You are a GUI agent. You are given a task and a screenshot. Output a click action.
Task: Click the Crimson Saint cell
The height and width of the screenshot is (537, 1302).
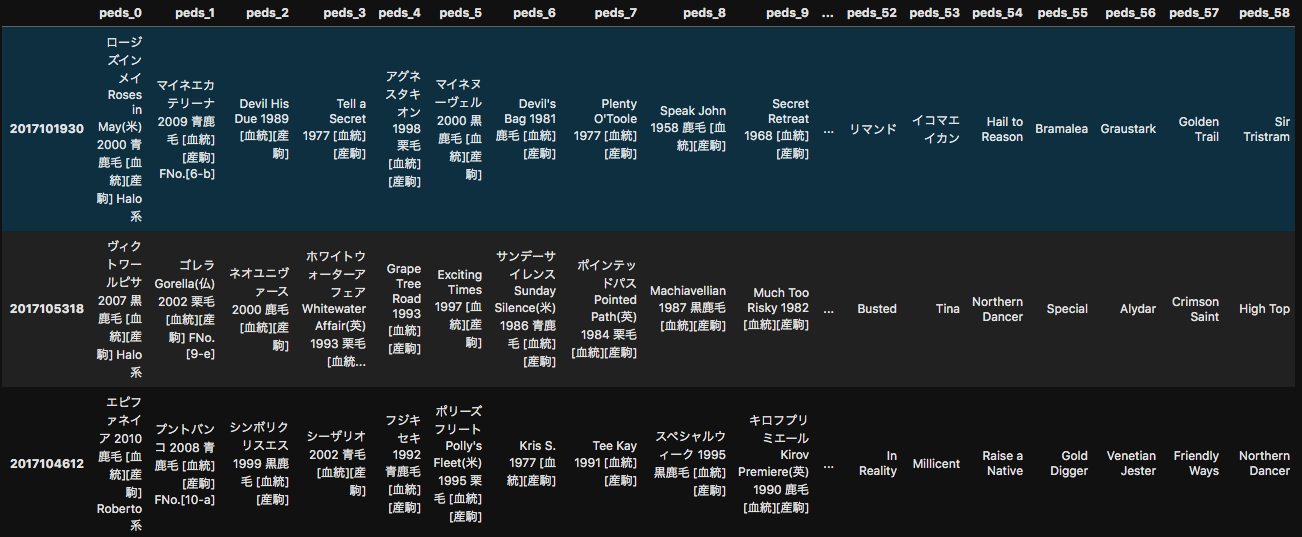1196,309
